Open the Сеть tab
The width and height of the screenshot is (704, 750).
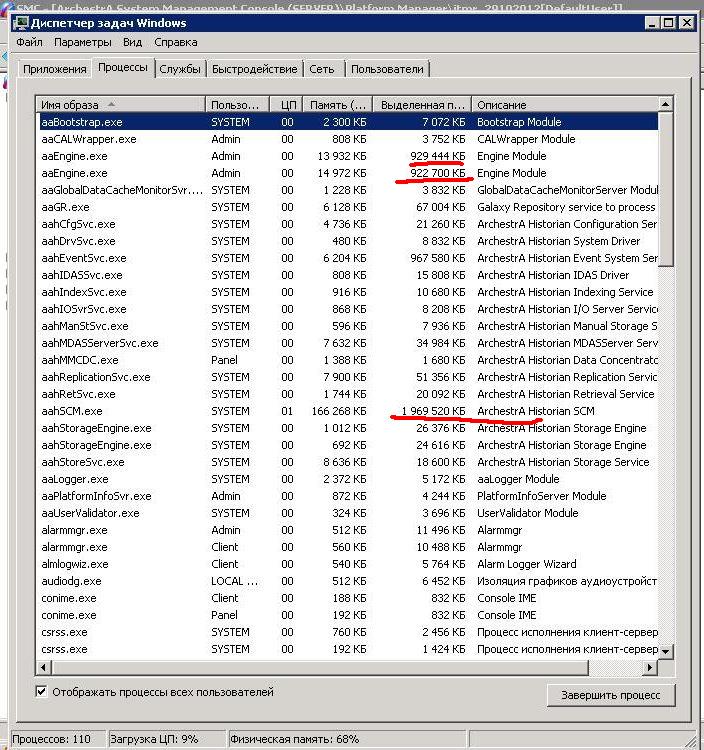pos(322,69)
